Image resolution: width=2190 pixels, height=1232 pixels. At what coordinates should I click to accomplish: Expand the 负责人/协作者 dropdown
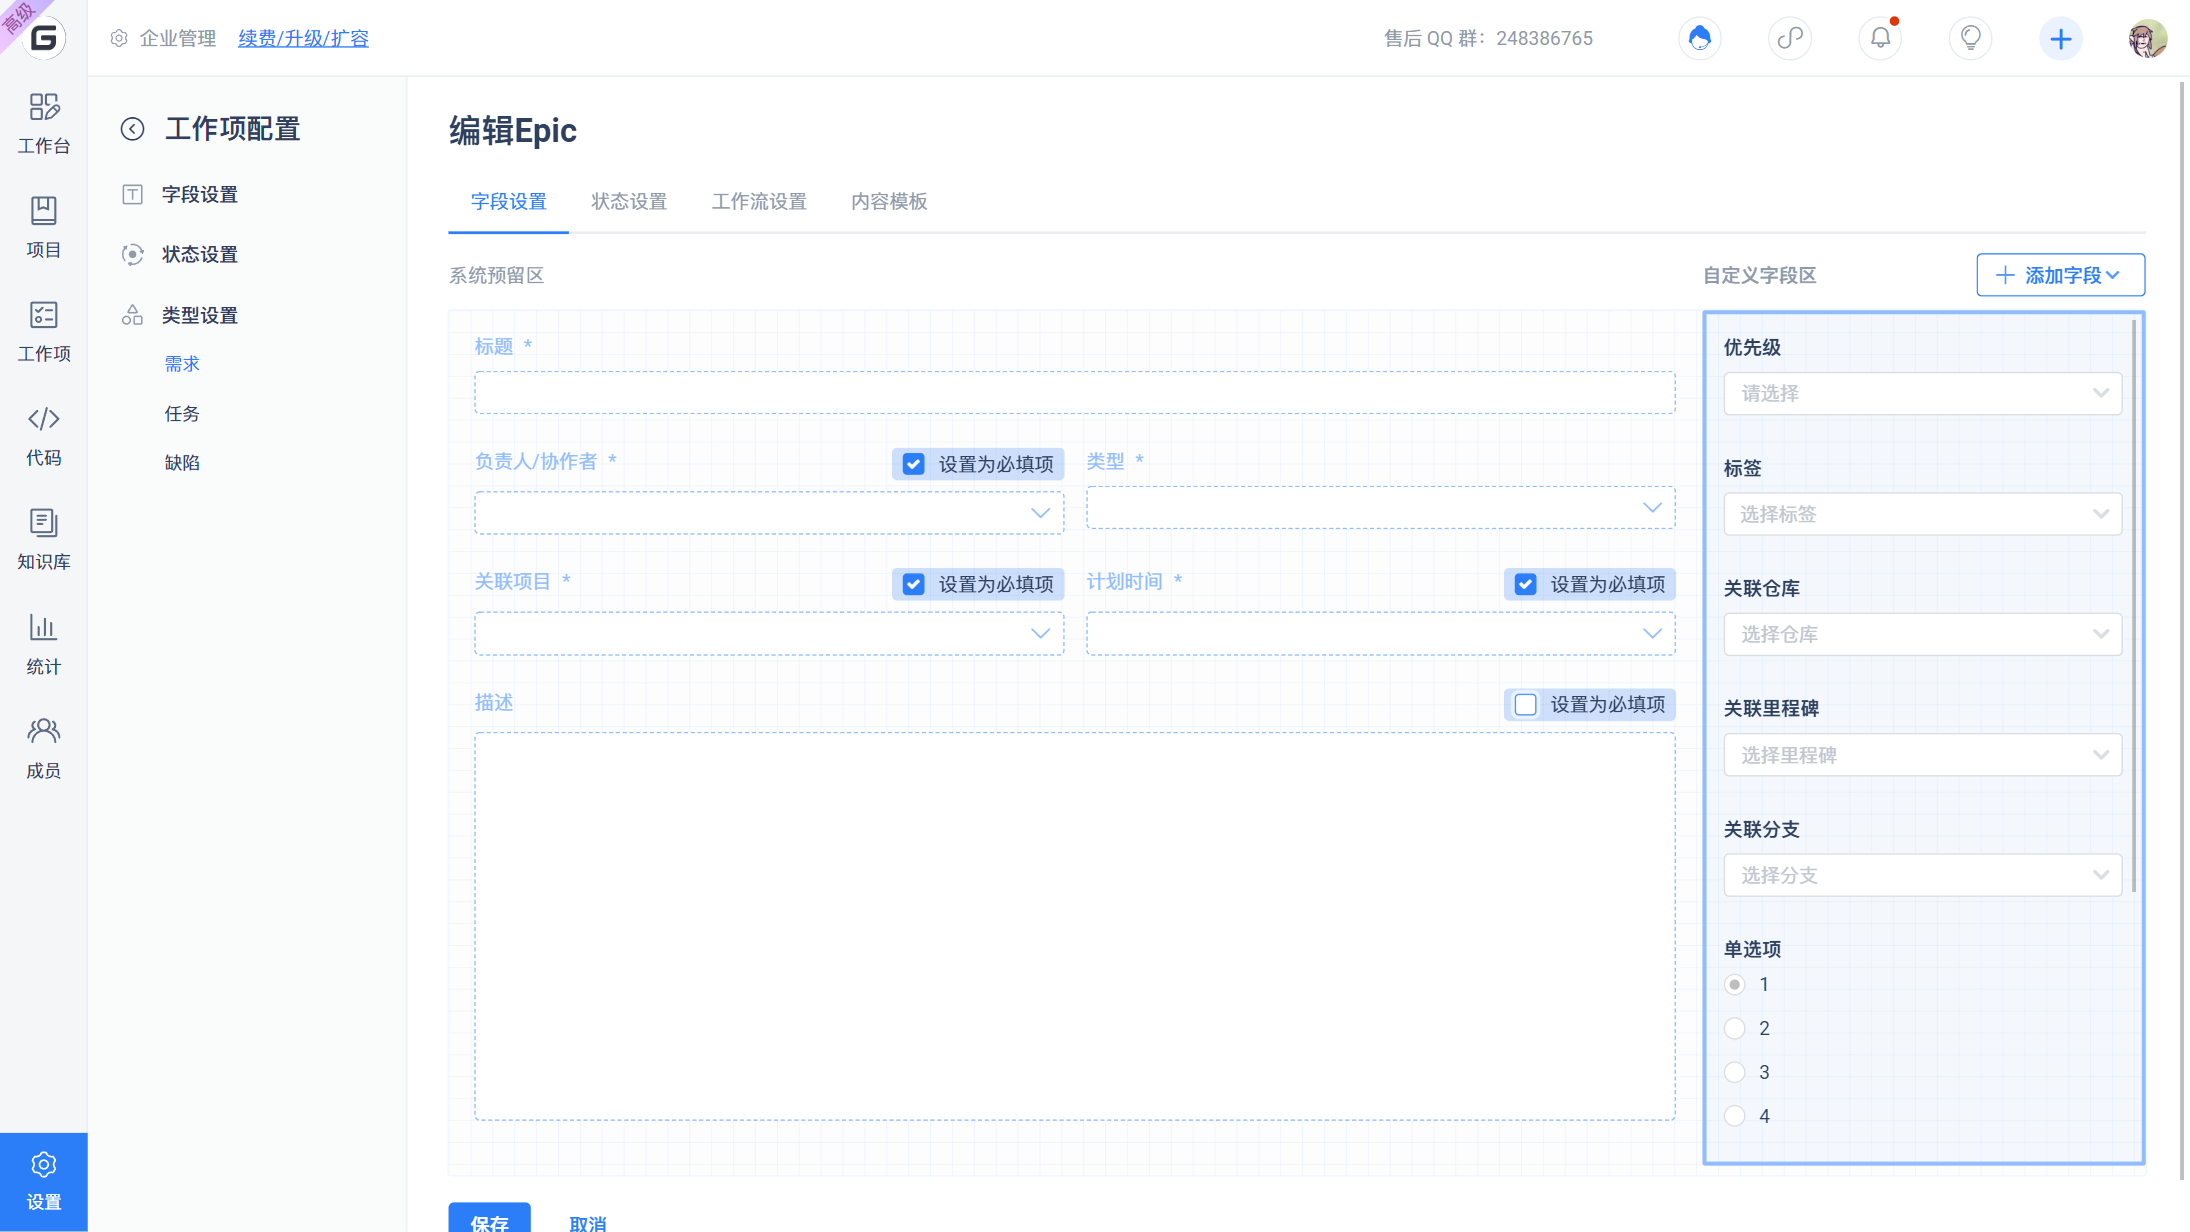click(769, 513)
